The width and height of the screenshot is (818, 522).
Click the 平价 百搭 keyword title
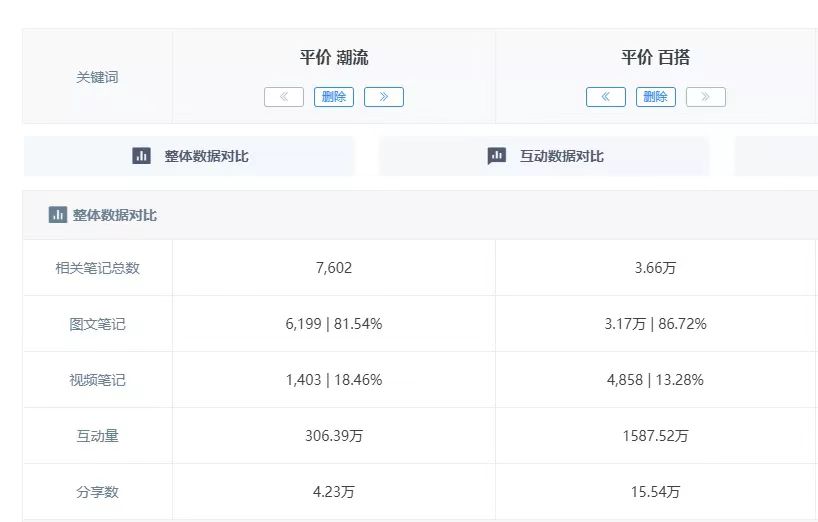coord(656,57)
